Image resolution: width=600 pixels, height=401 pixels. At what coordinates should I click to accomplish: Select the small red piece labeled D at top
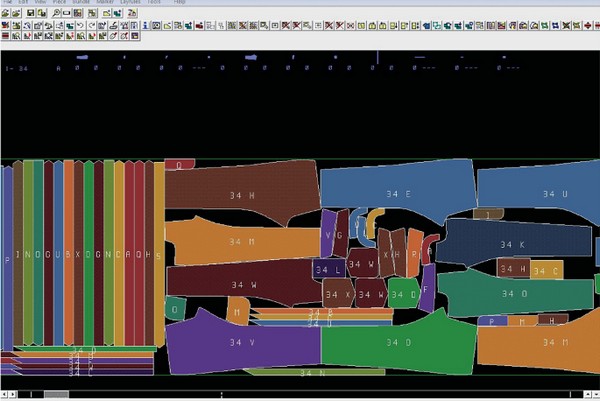click(179, 165)
